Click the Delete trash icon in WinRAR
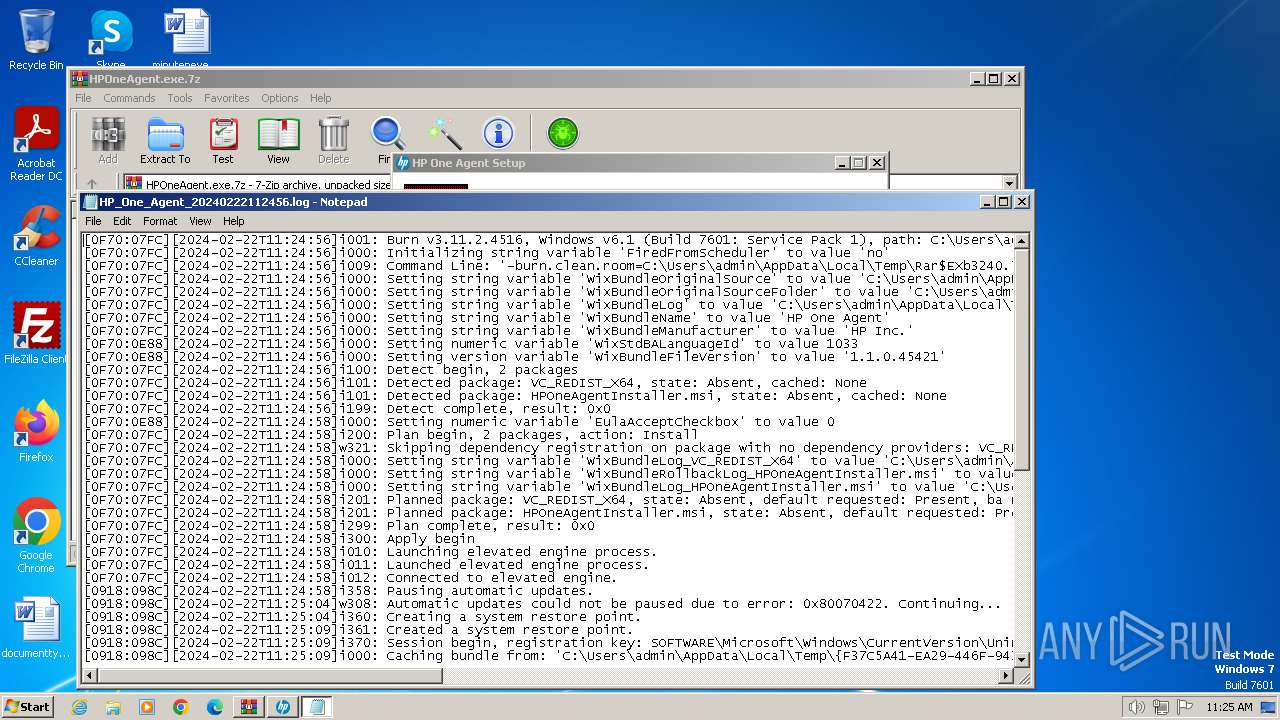1280x720 pixels. [334, 141]
